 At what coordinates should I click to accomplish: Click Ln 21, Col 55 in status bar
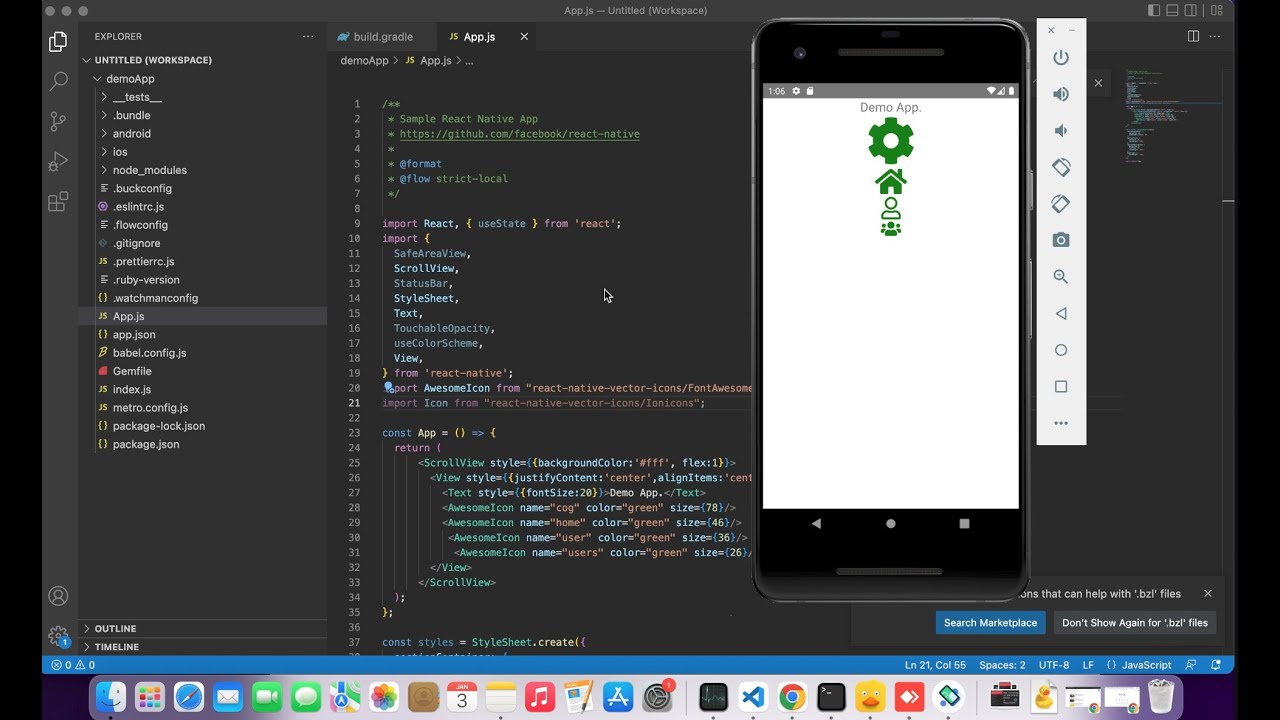pos(935,665)
